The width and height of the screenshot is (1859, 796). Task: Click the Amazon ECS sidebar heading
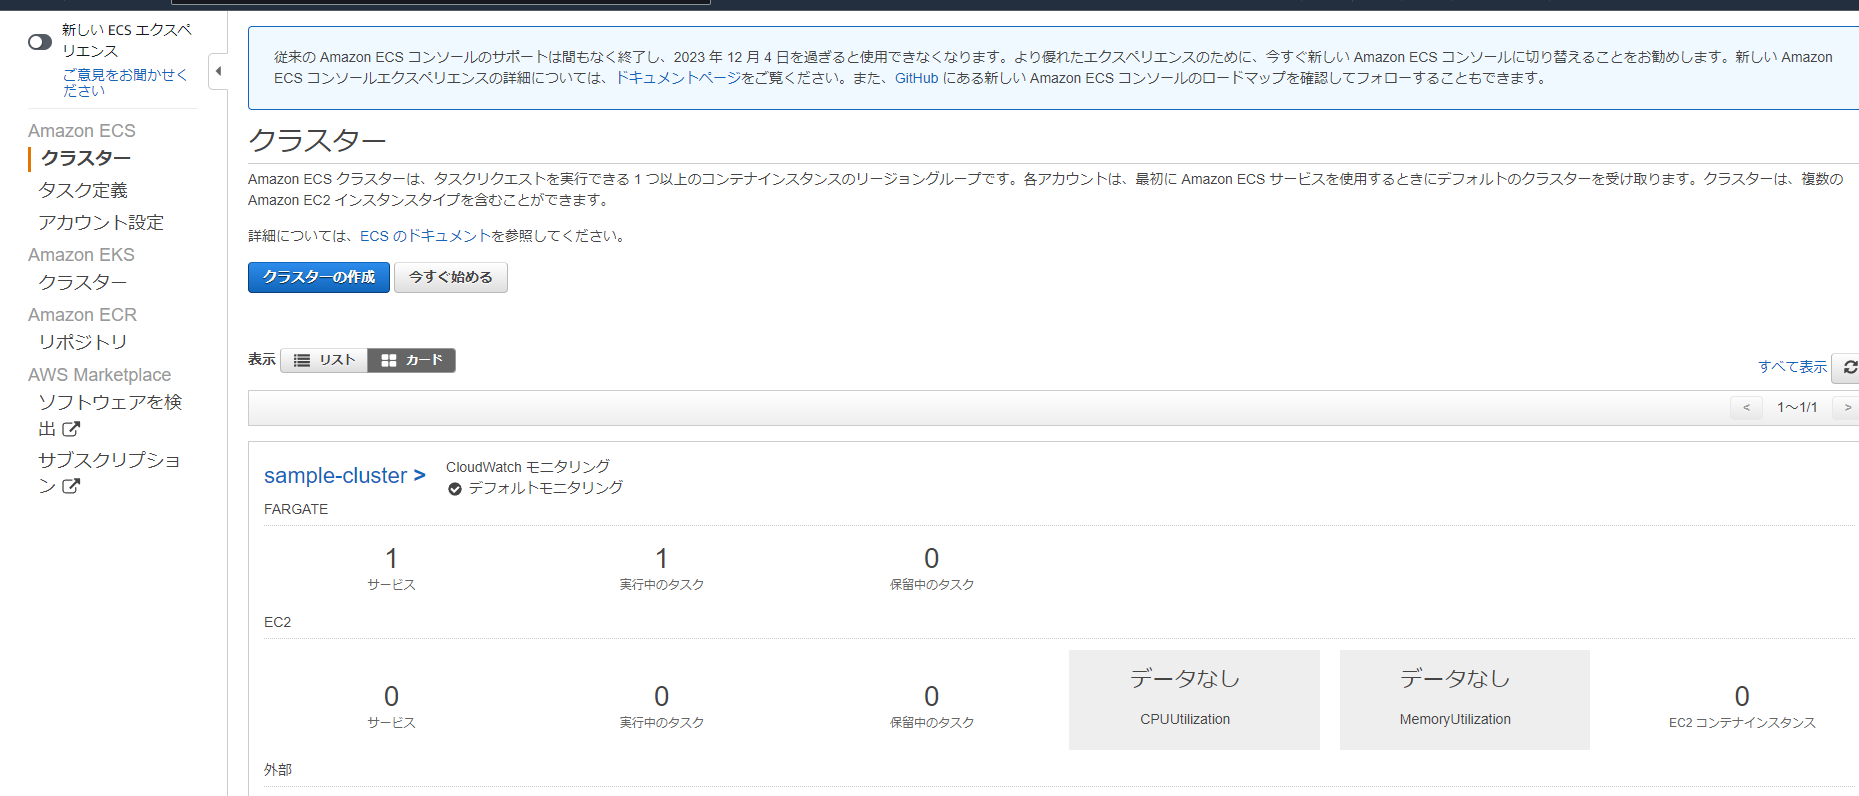(x=82, y=131)
